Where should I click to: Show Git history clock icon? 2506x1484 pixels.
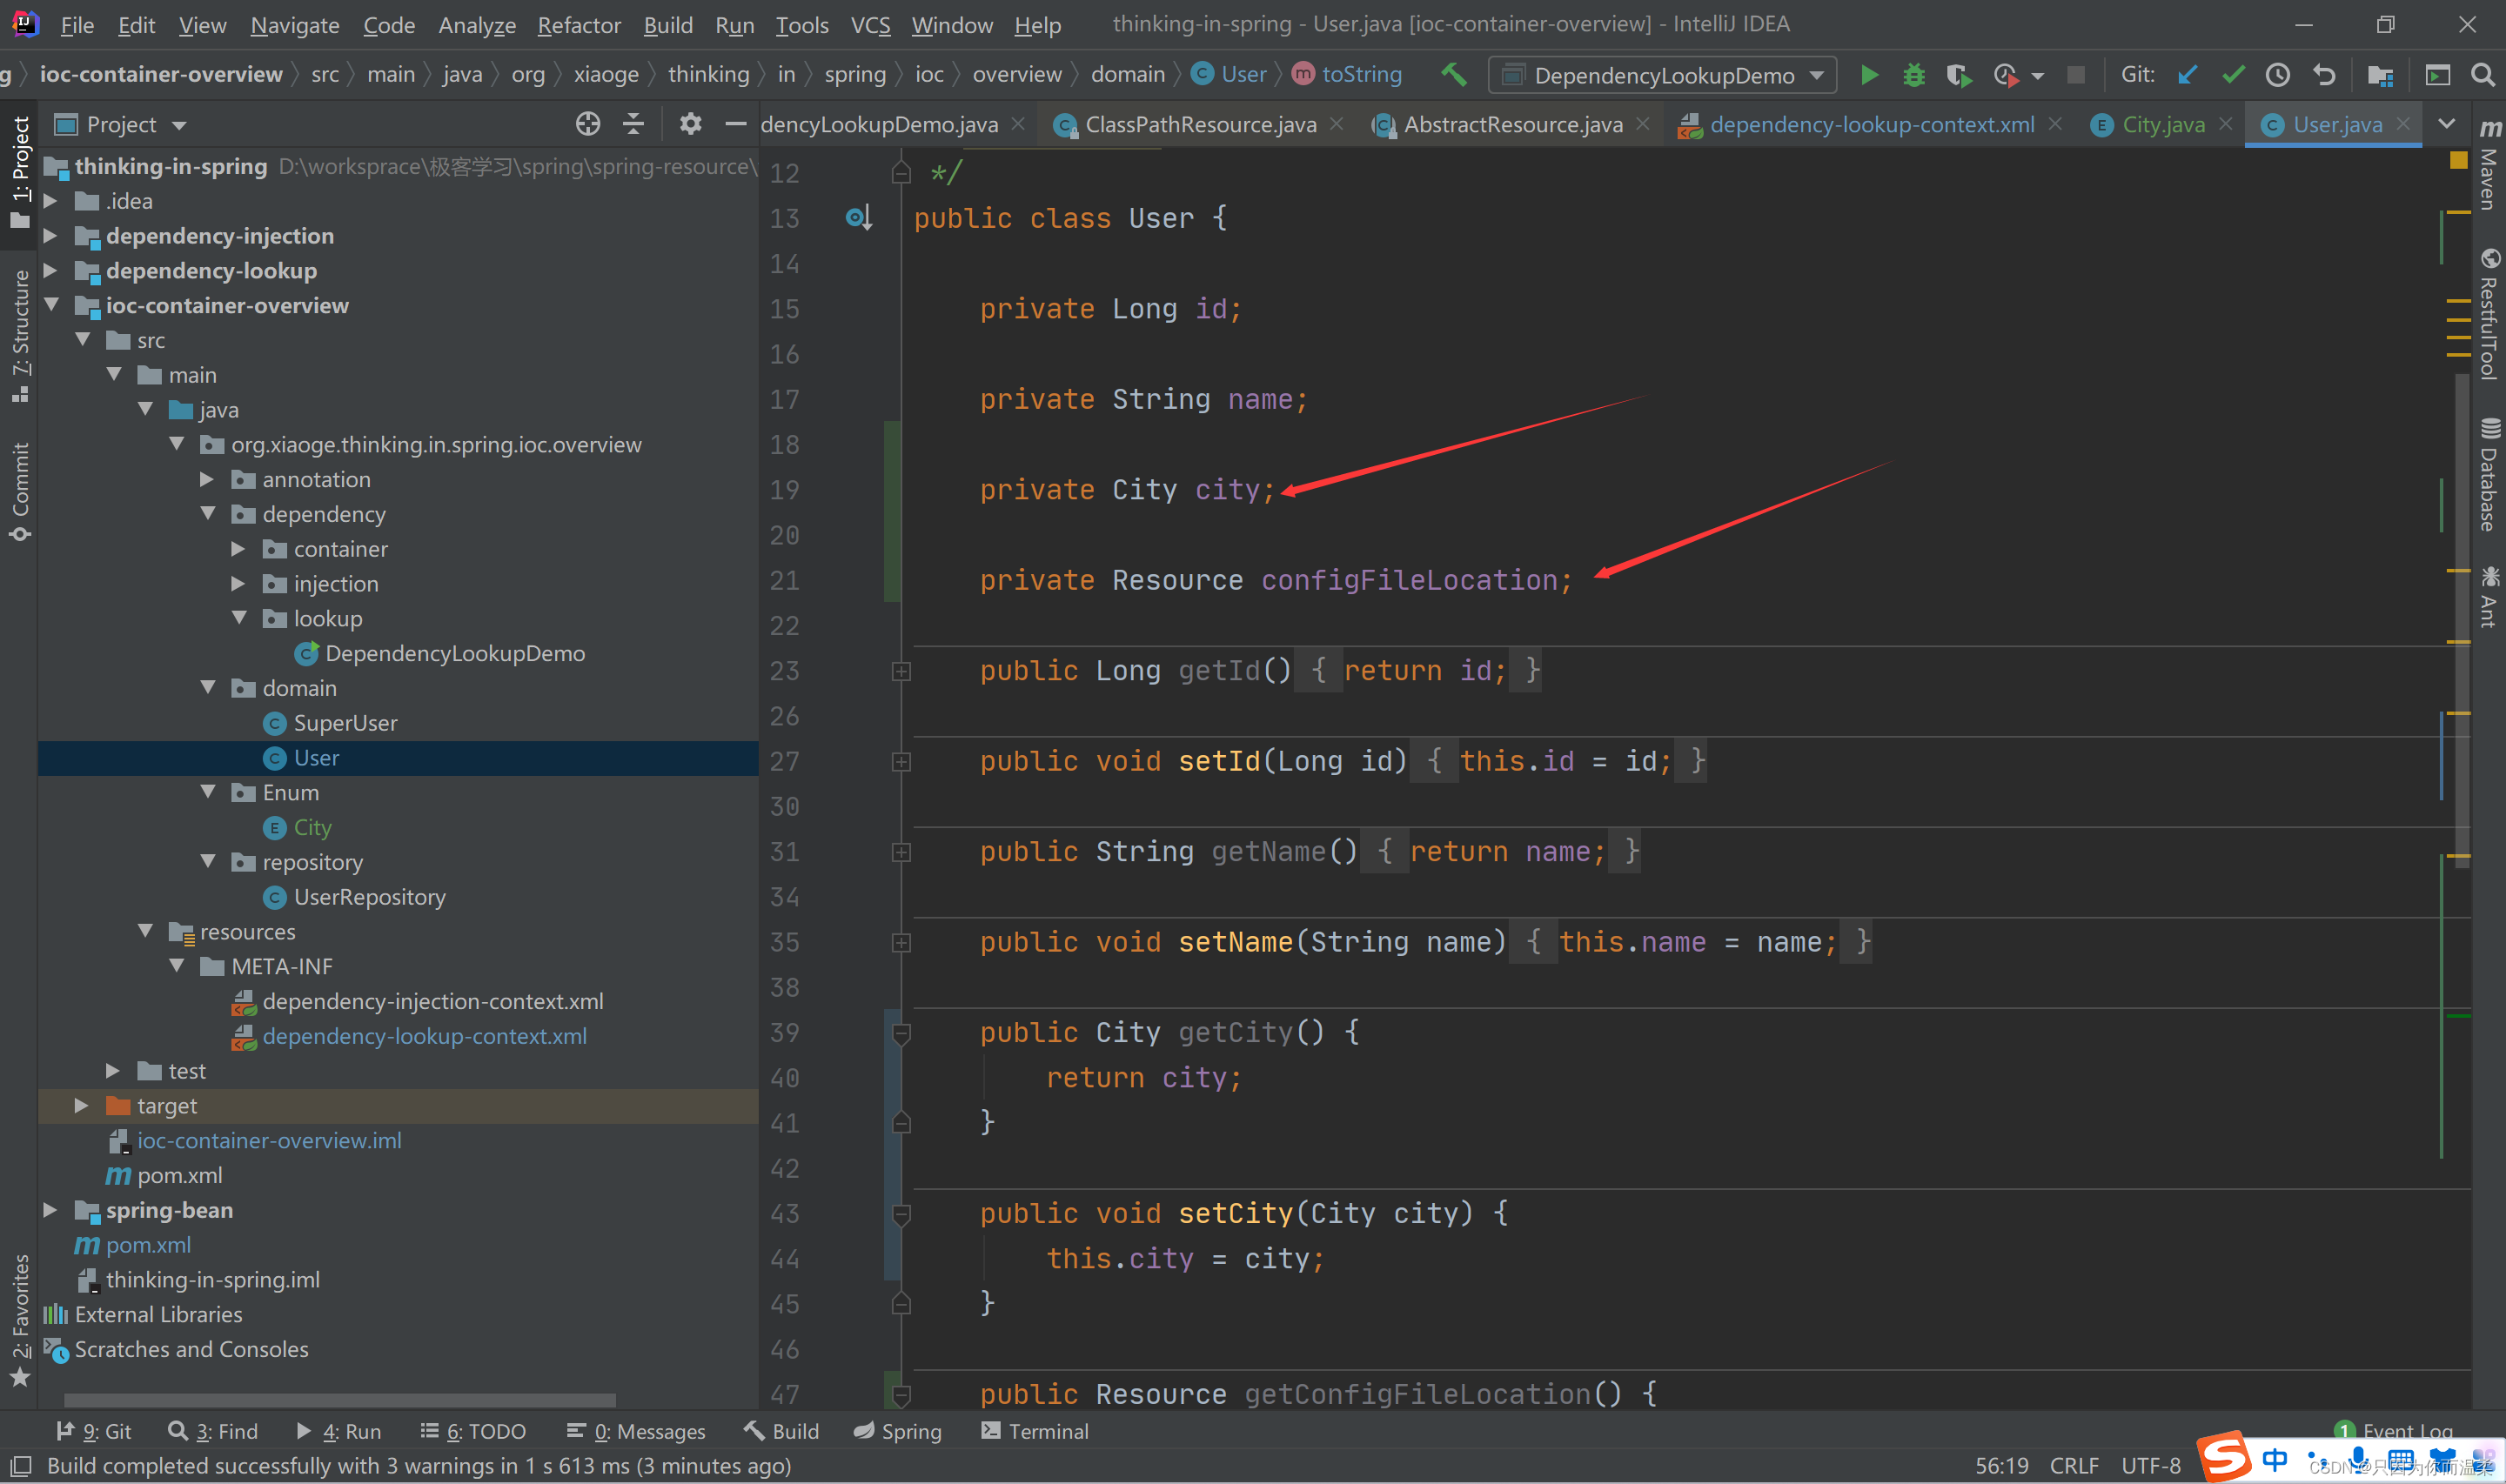click(x=2277, y=75)
